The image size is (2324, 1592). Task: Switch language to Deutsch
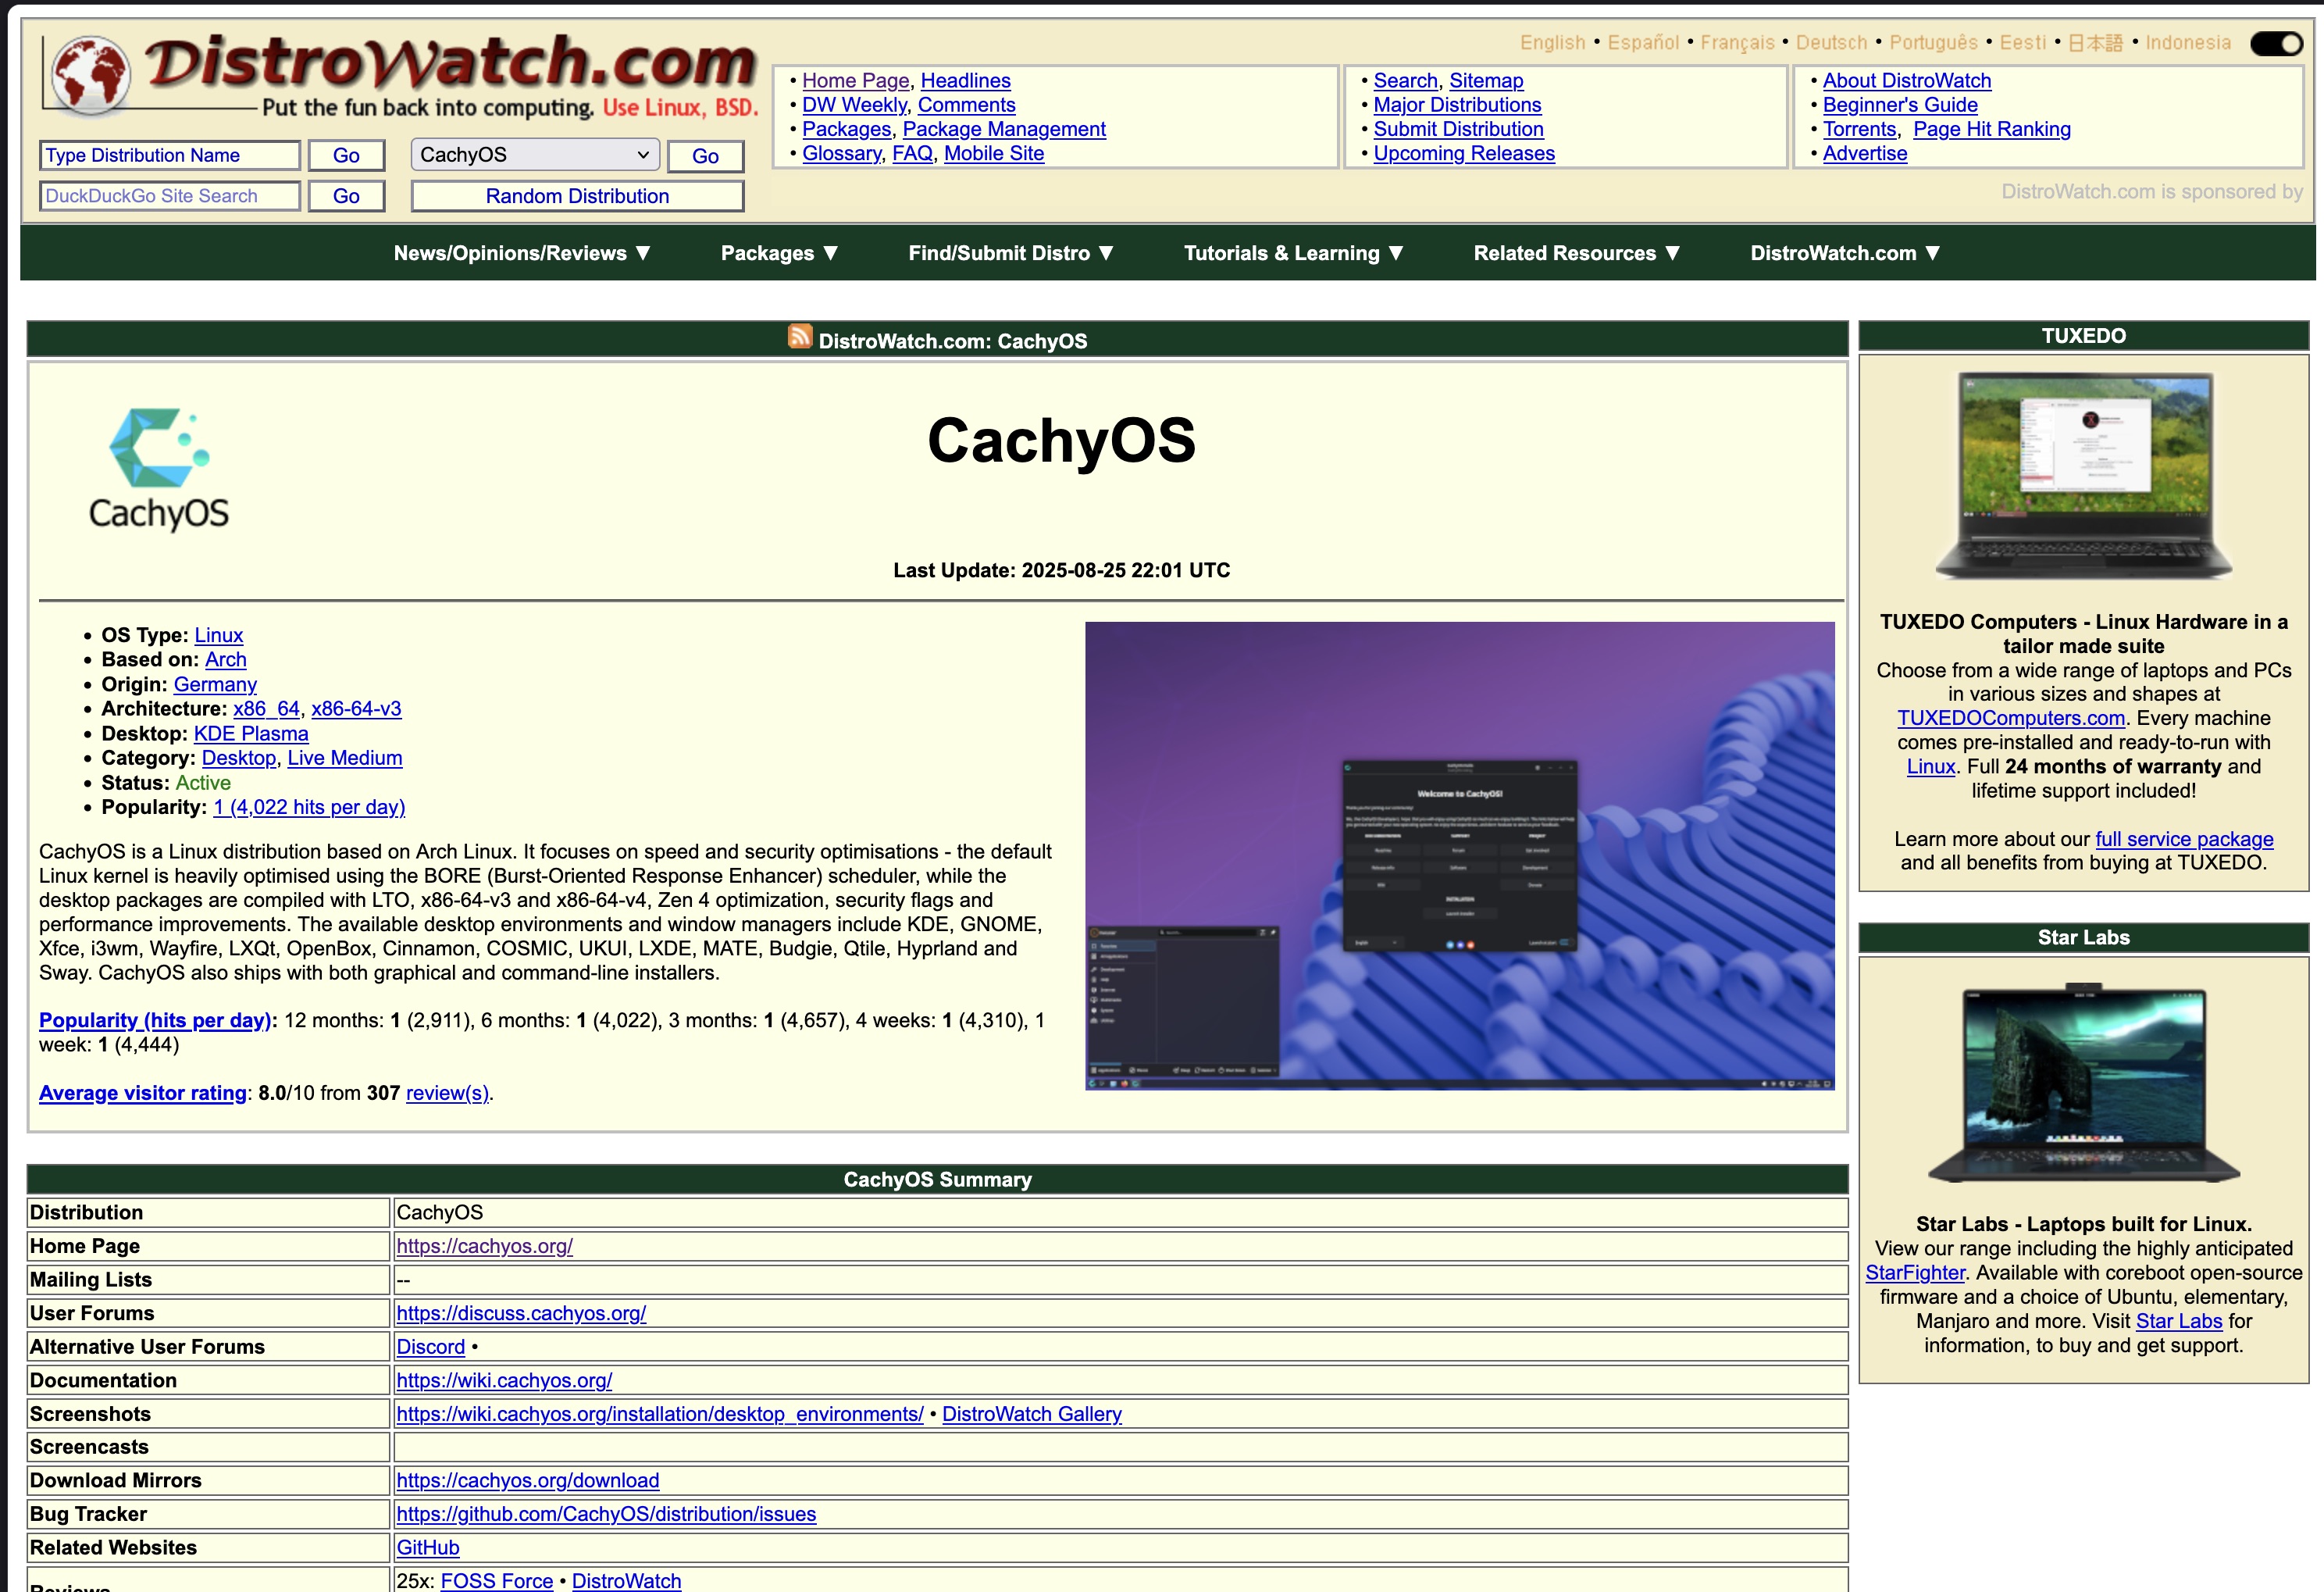click(x=1831, y=43)
